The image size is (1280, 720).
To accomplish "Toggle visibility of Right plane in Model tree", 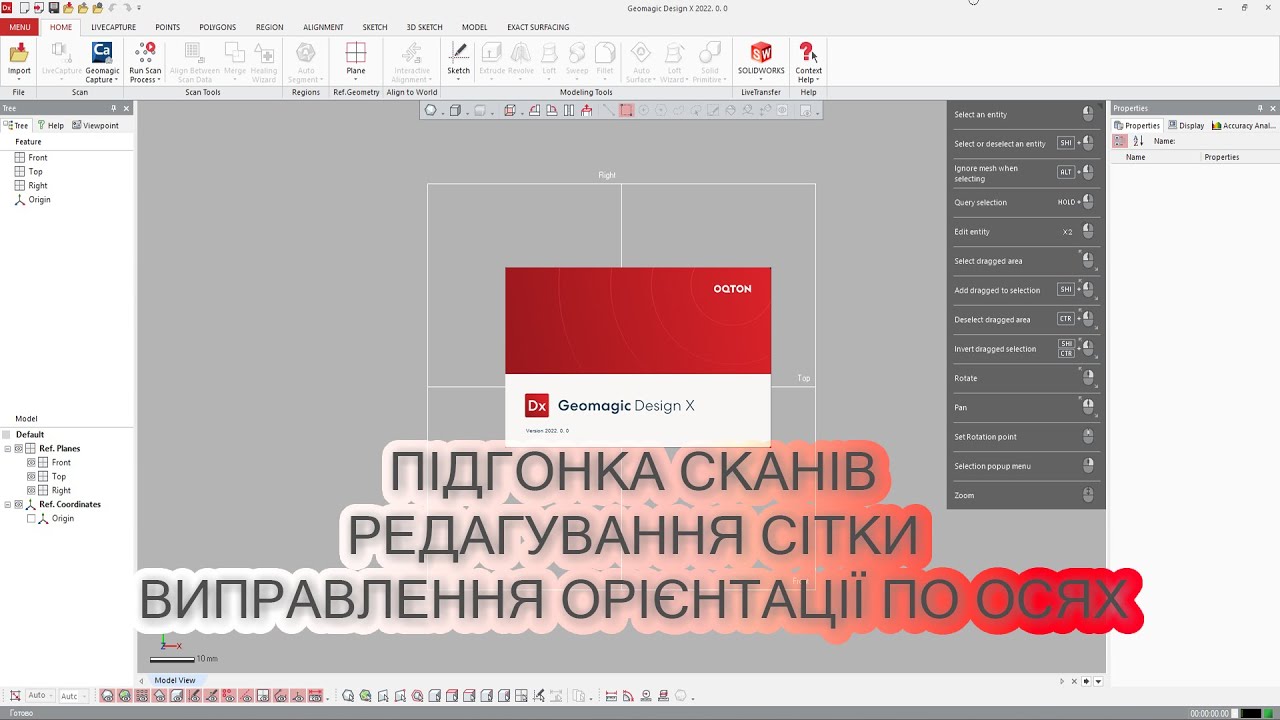I will (x=31, y=491).
